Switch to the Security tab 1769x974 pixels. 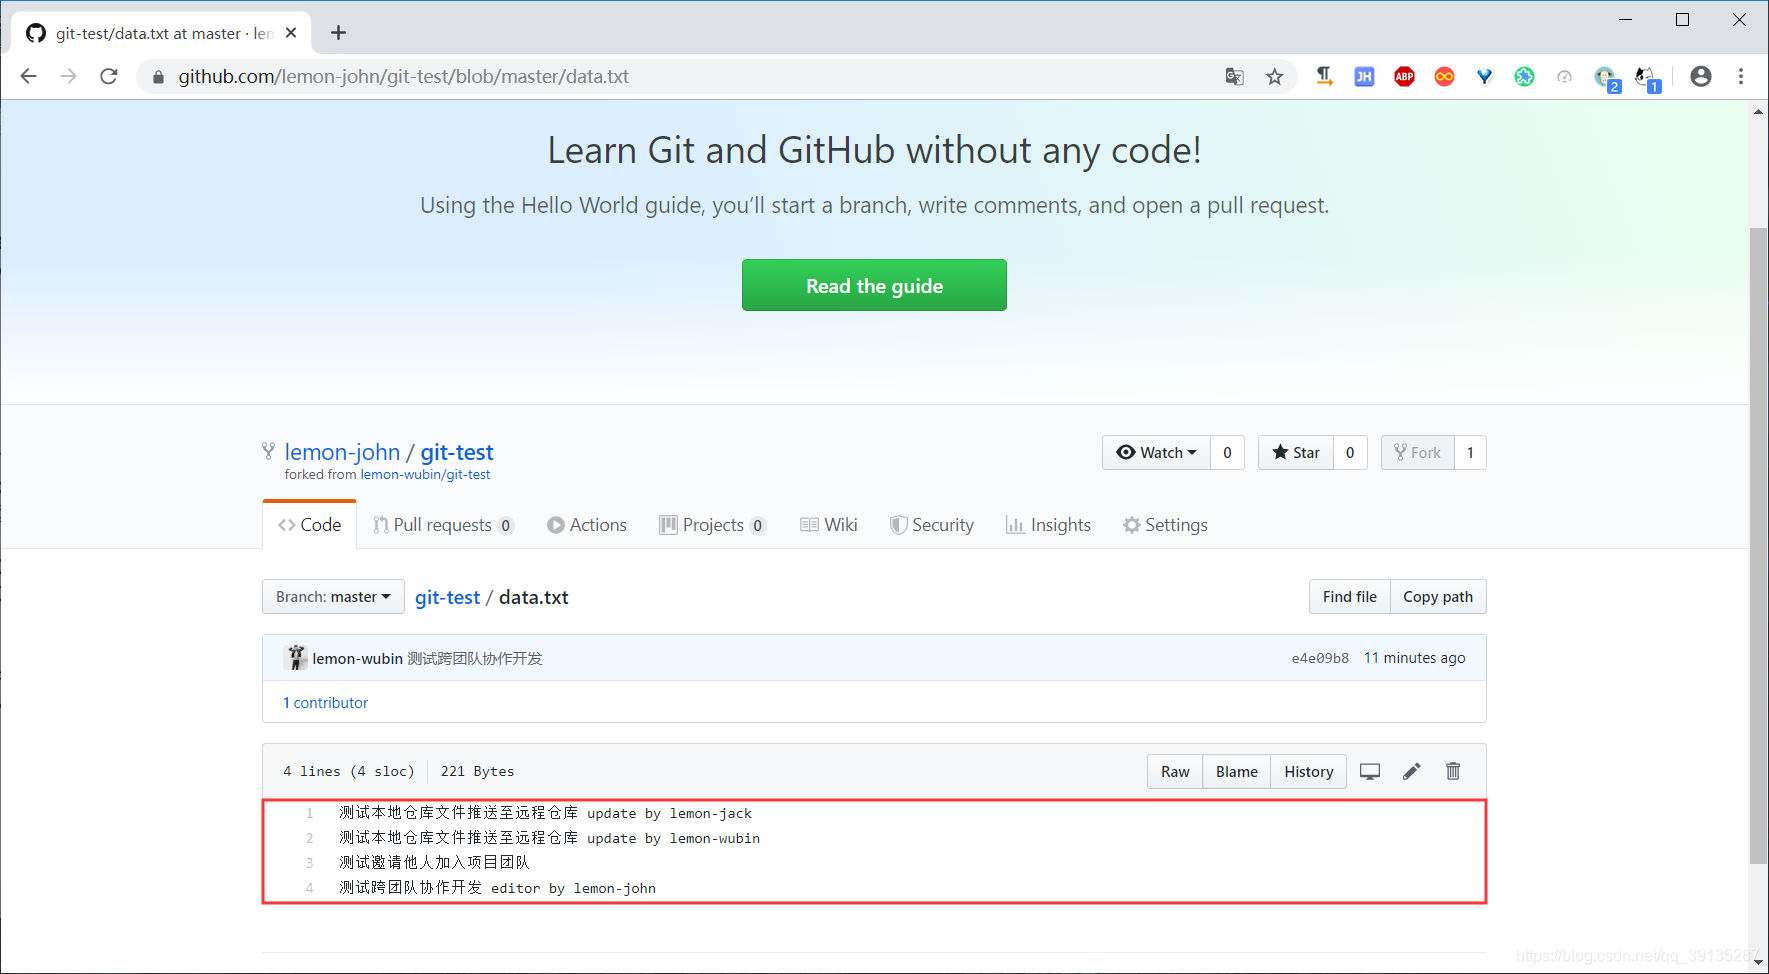coord(932,525)
